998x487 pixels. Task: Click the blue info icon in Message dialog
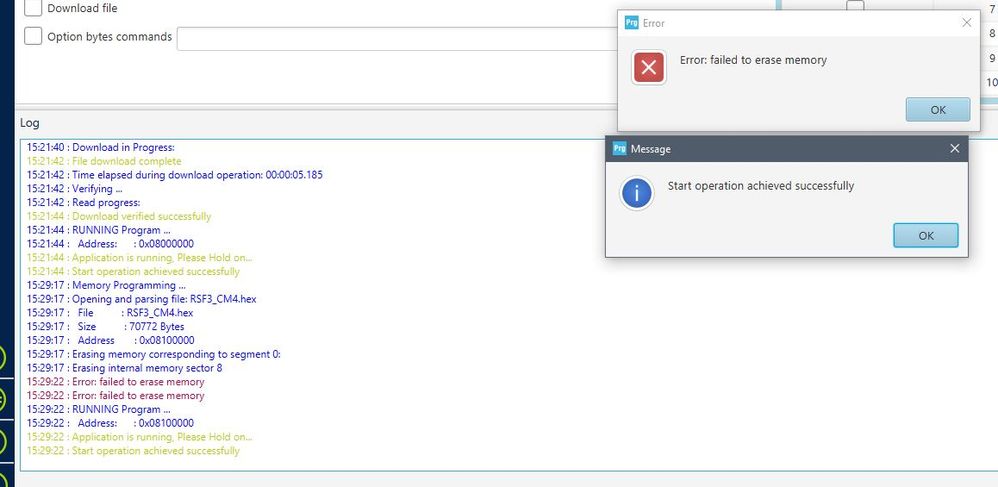[636, 194]
